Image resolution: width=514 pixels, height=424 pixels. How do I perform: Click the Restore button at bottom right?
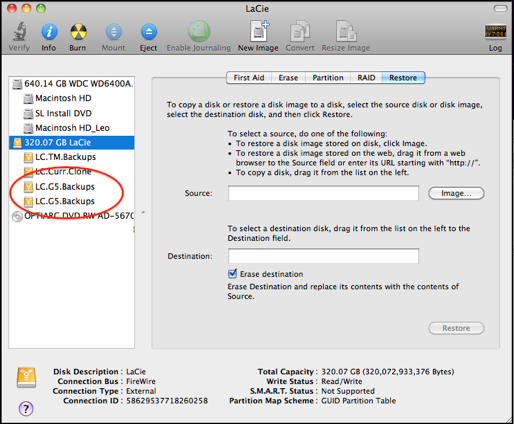click(x=456, y=328)
